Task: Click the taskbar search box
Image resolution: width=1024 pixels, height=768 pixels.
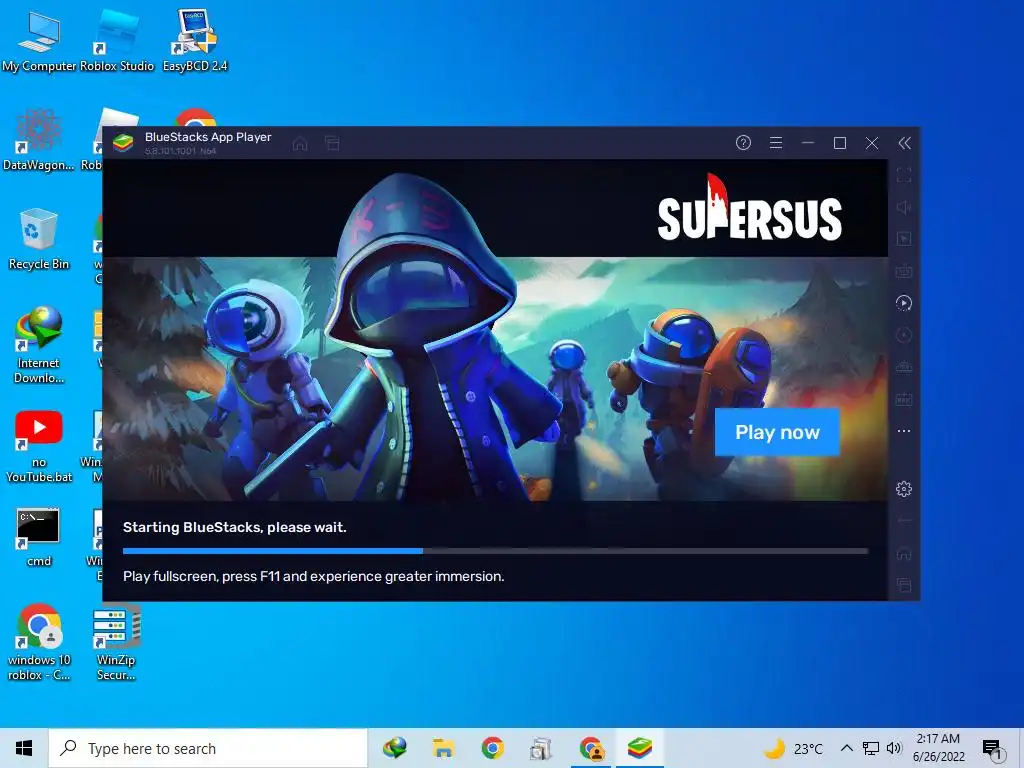Action: [208, 748]
